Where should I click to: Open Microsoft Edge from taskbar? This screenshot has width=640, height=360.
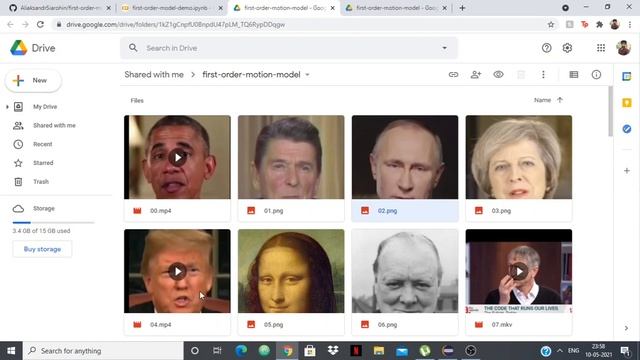coord(241,351)
